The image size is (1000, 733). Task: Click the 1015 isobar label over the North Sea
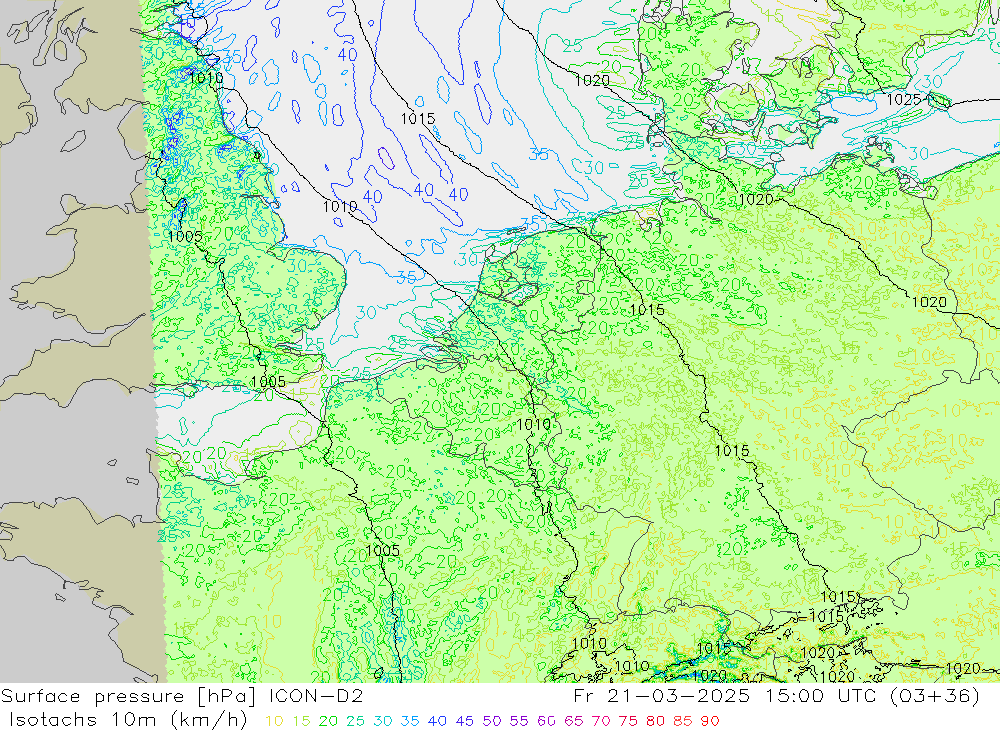pyautogui.click(x=418, y=119)
